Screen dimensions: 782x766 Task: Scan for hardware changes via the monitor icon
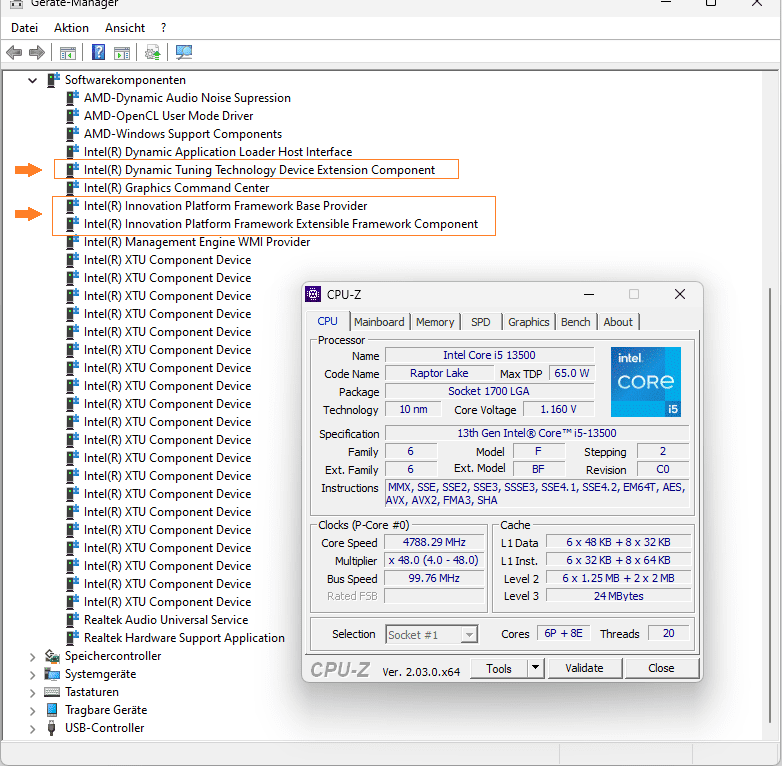click(x=184, y=52)
